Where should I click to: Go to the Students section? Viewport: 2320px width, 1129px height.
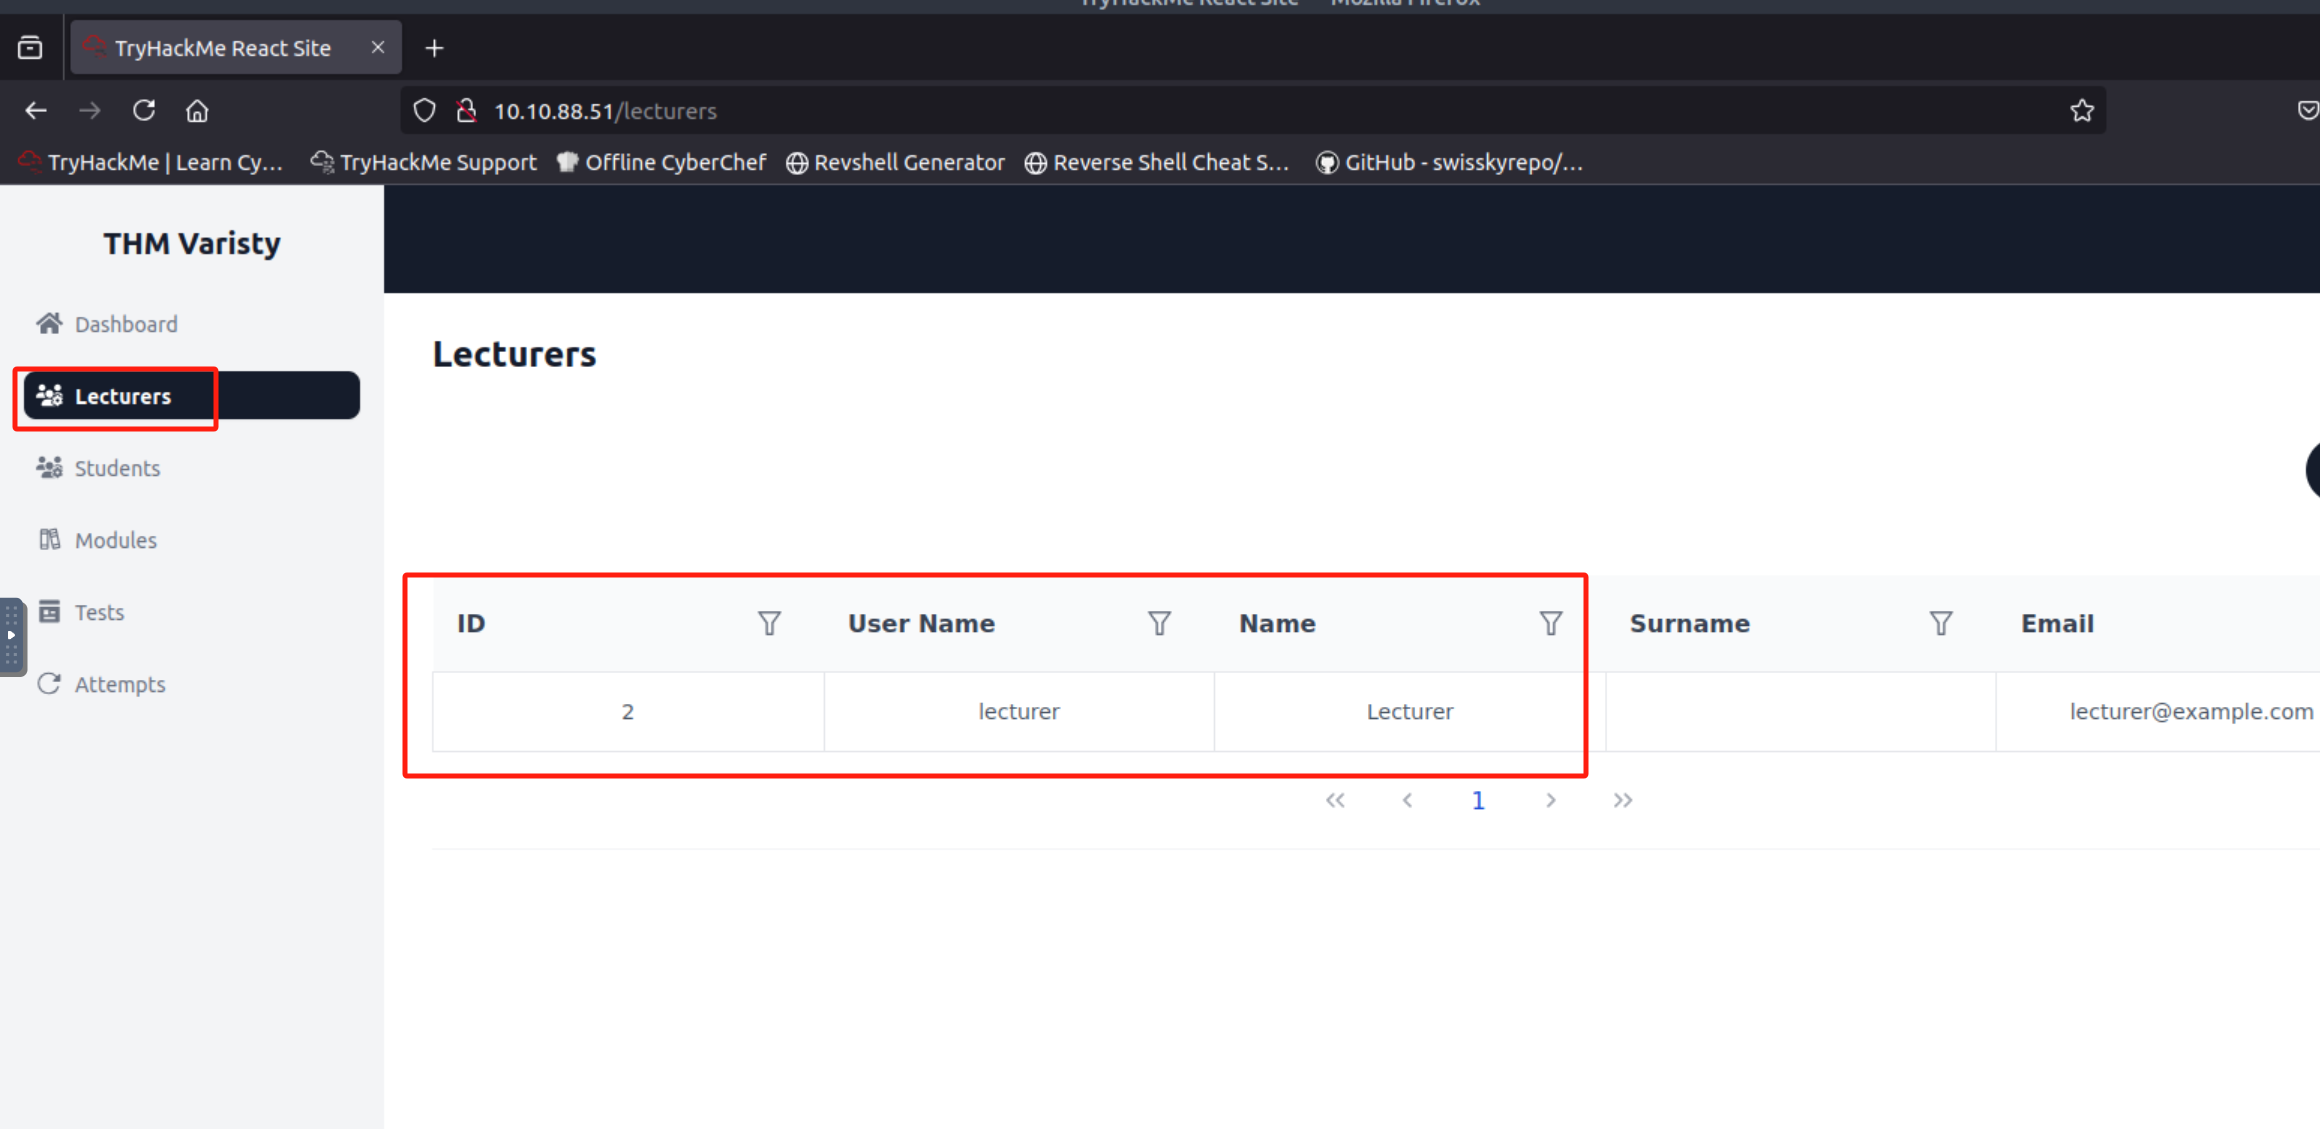click(x=117, y=468)
